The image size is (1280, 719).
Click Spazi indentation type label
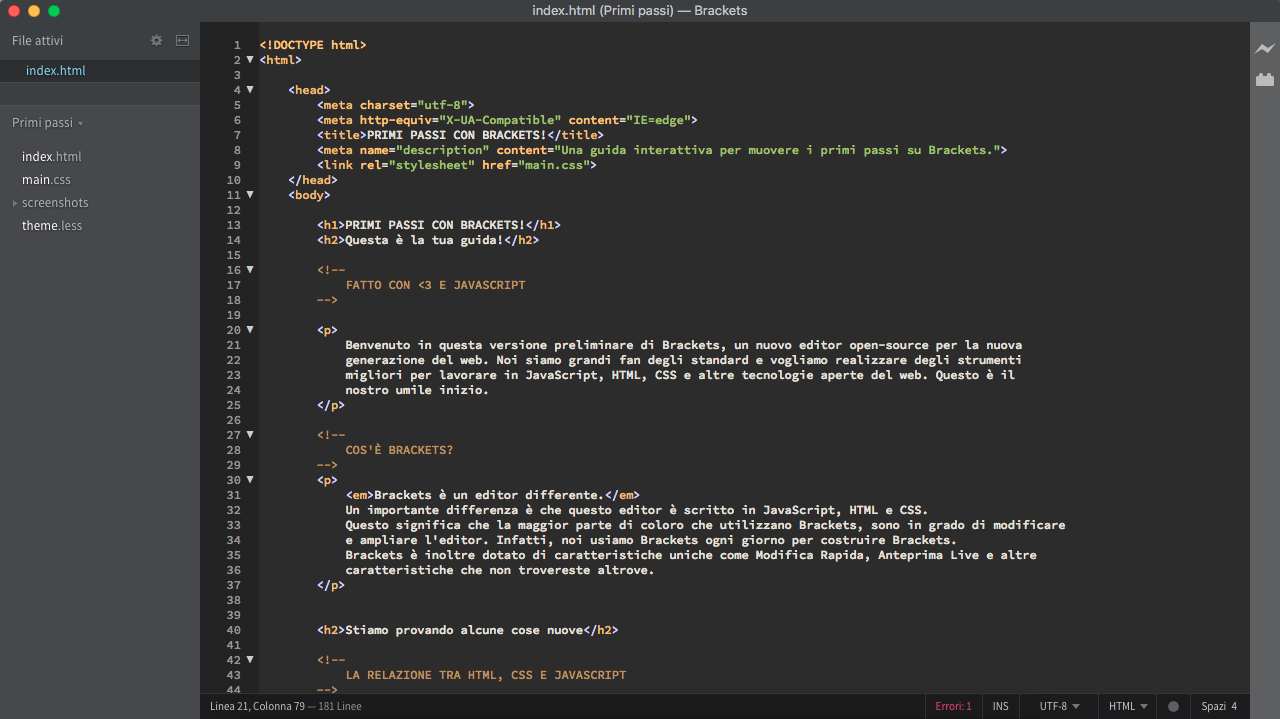click(1213, 706)
